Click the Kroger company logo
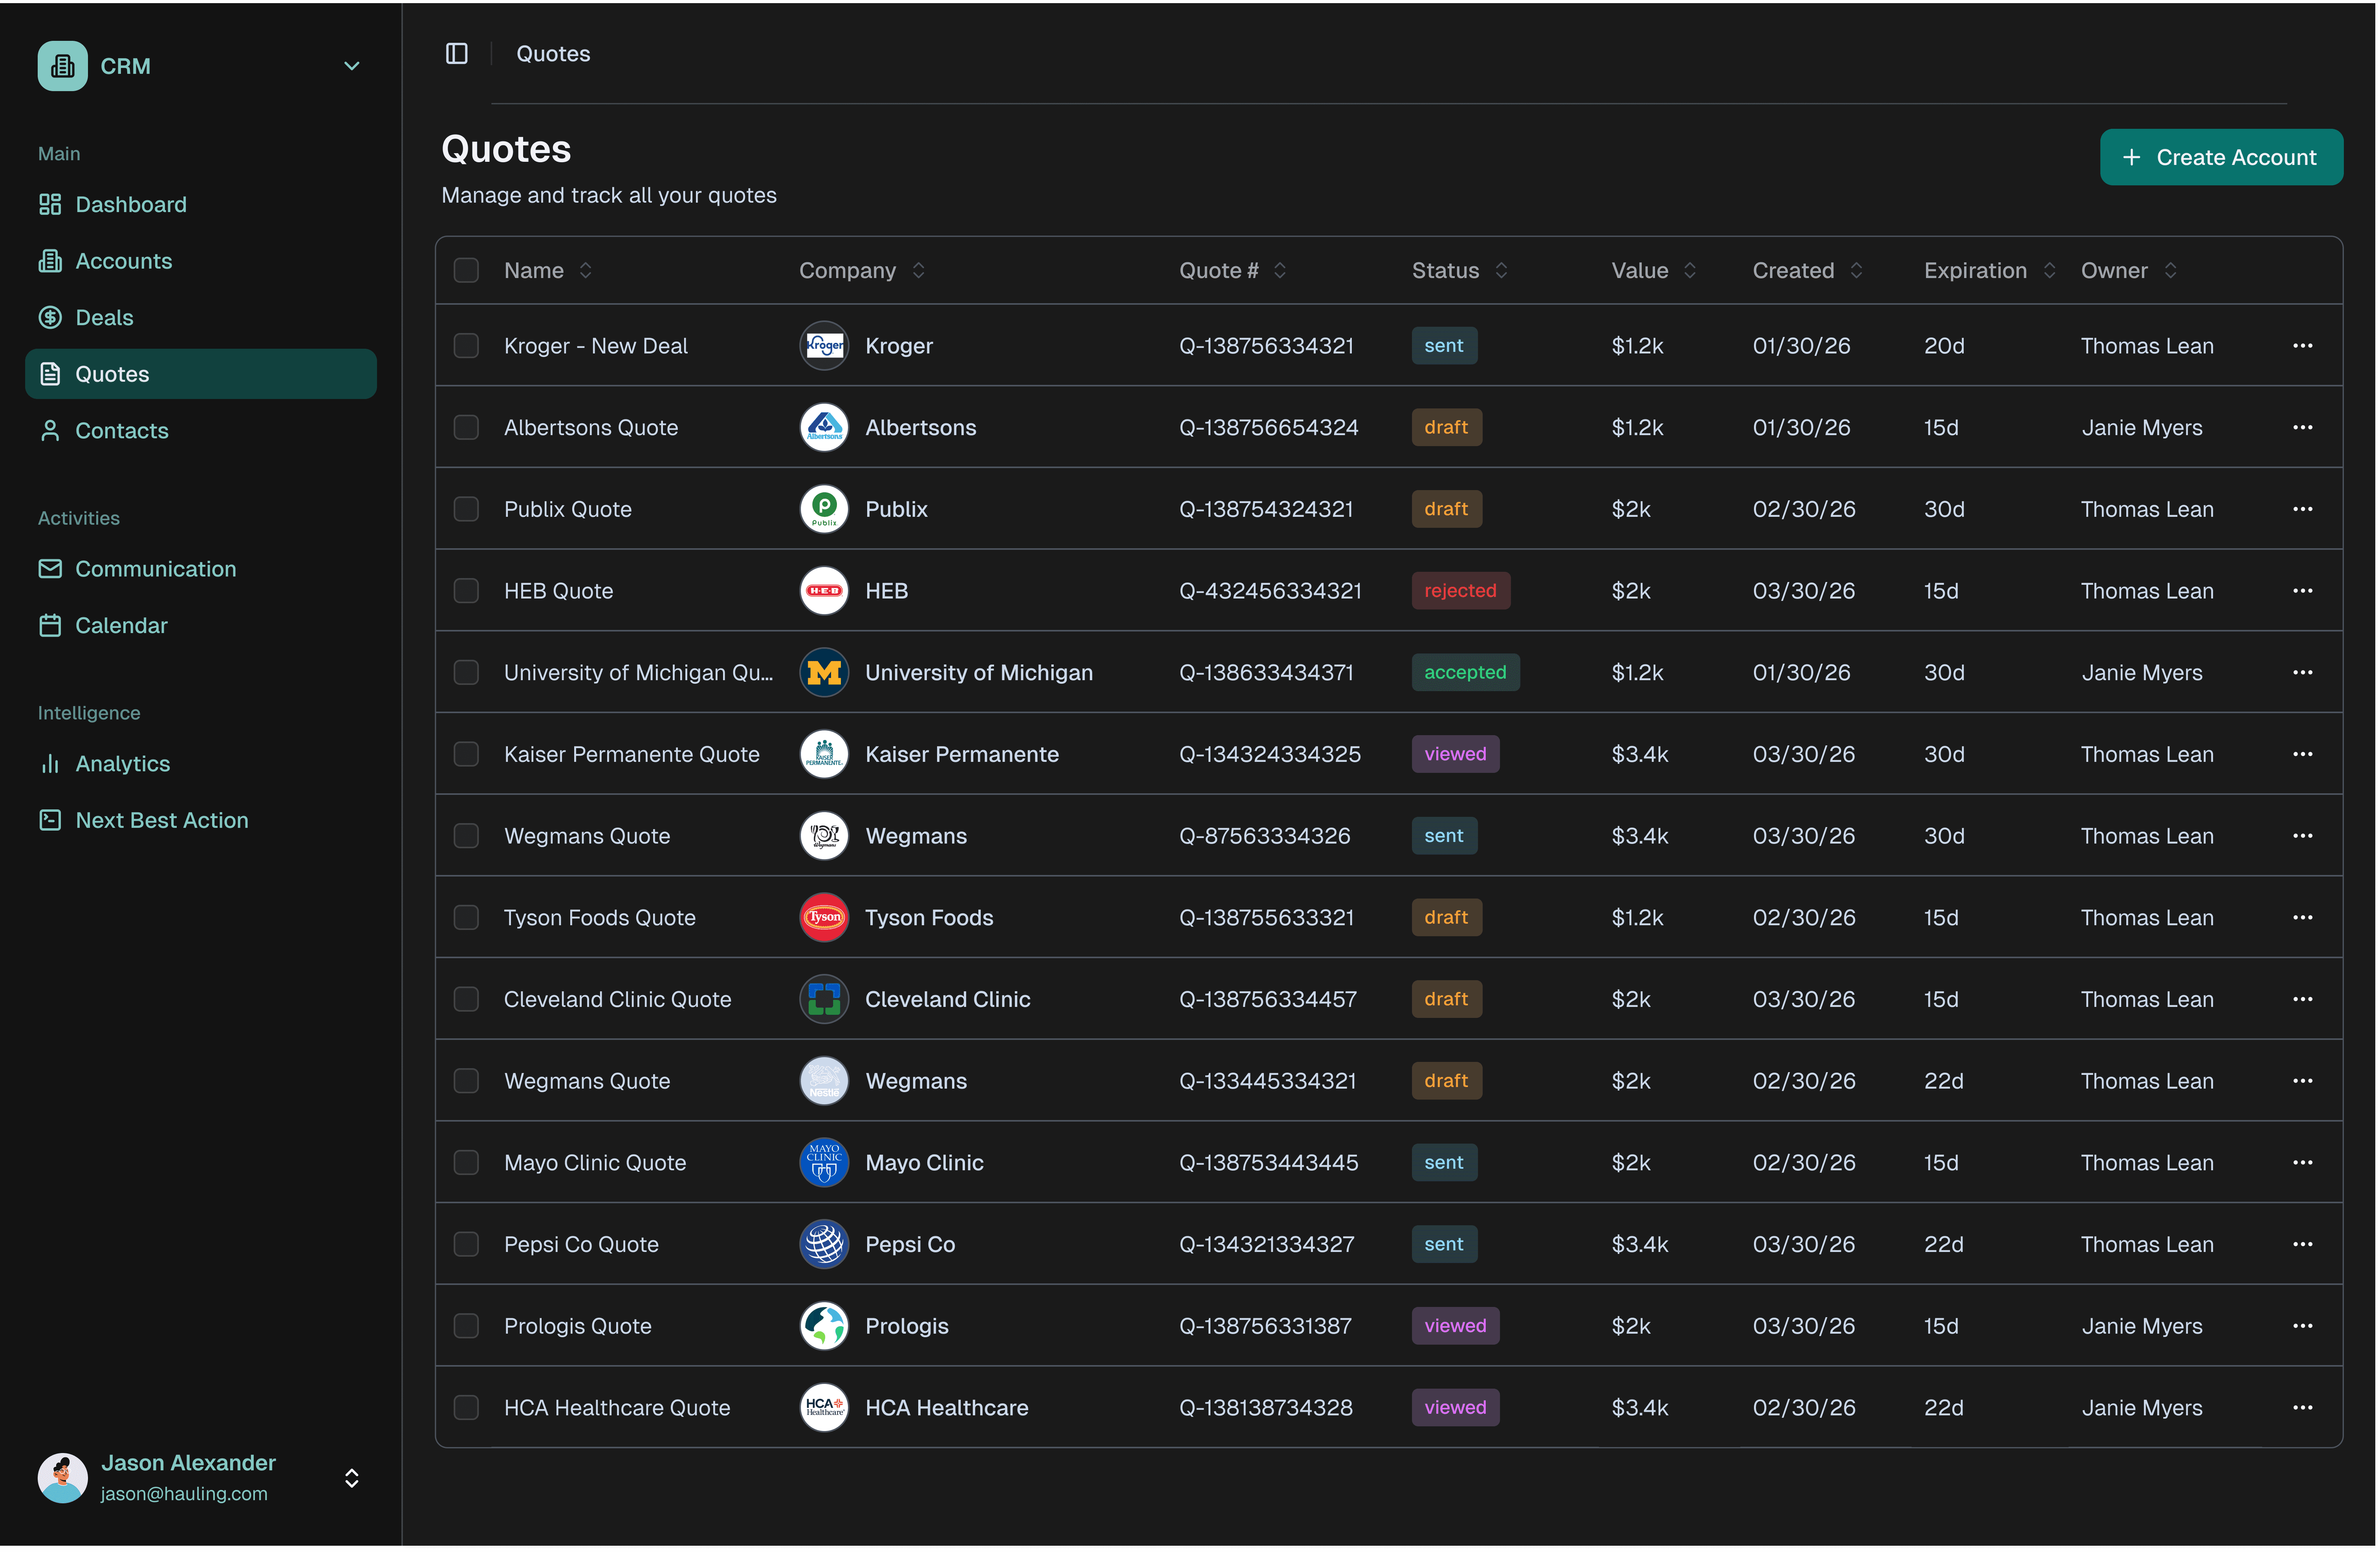The width and height of the screenshot is (2380, 1552). pyautogui.click(x=824, y=346)
